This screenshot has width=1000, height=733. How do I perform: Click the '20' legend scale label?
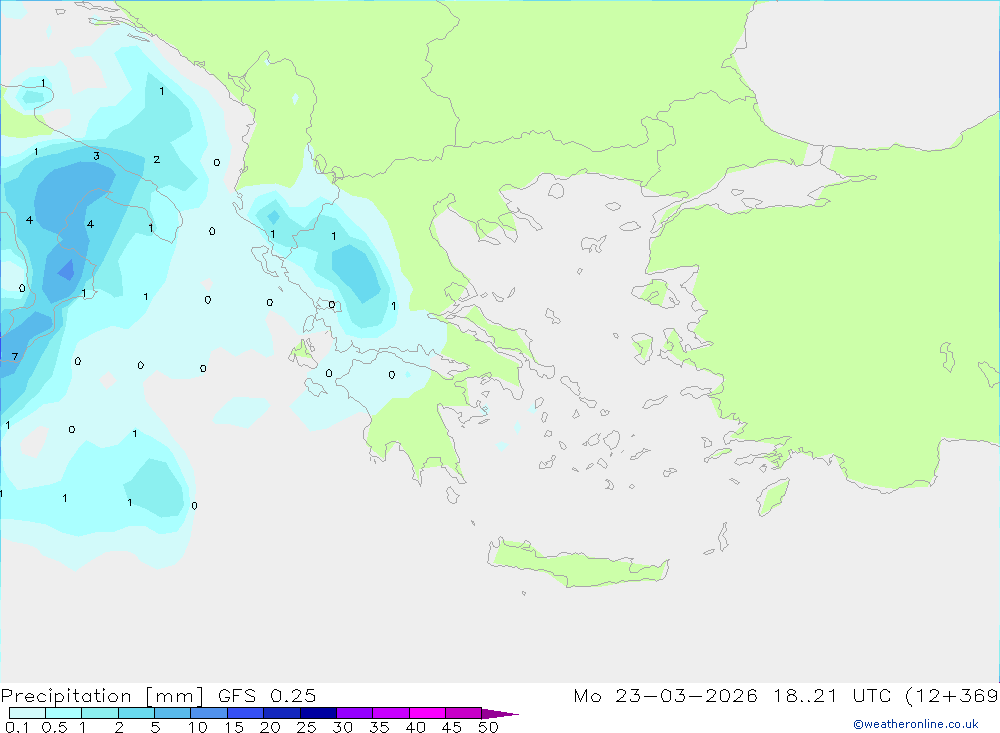coord(270,727)
